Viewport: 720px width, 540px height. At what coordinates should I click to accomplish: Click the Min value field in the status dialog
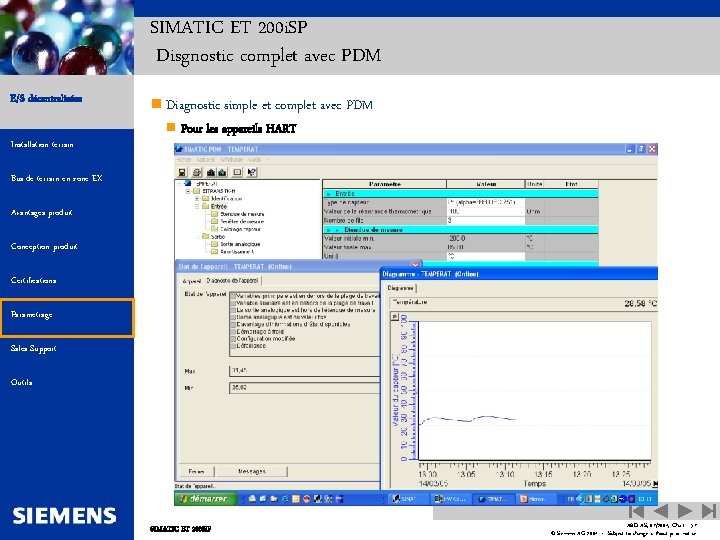pos(305,388)
